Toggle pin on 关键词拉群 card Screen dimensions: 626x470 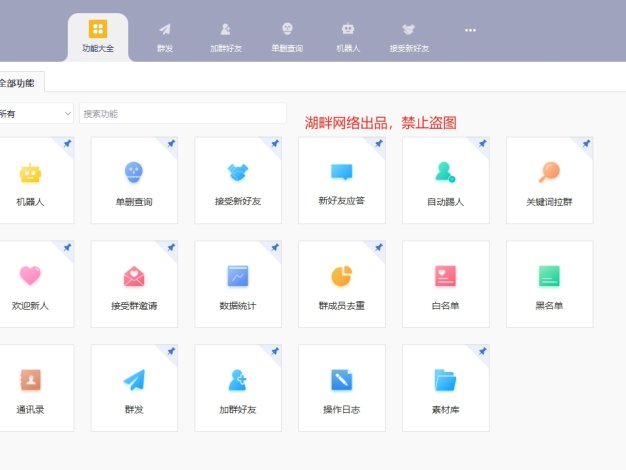586,143
